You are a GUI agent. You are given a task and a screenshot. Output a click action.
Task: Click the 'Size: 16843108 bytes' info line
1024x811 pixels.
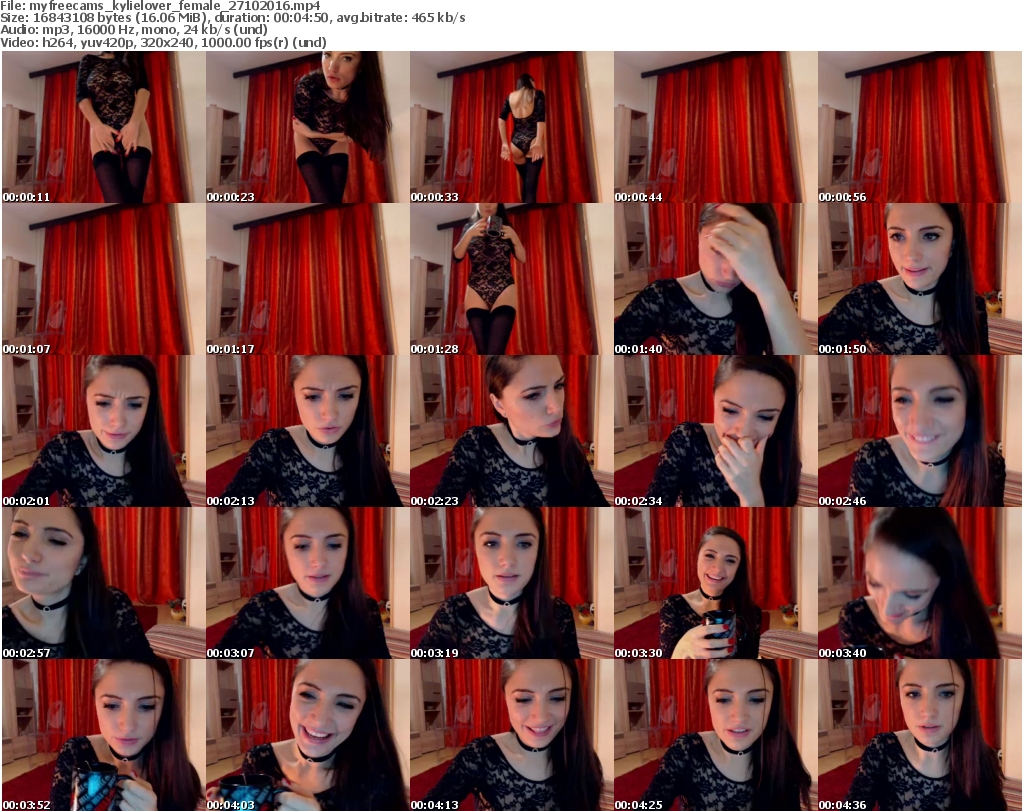click(232, 18)
